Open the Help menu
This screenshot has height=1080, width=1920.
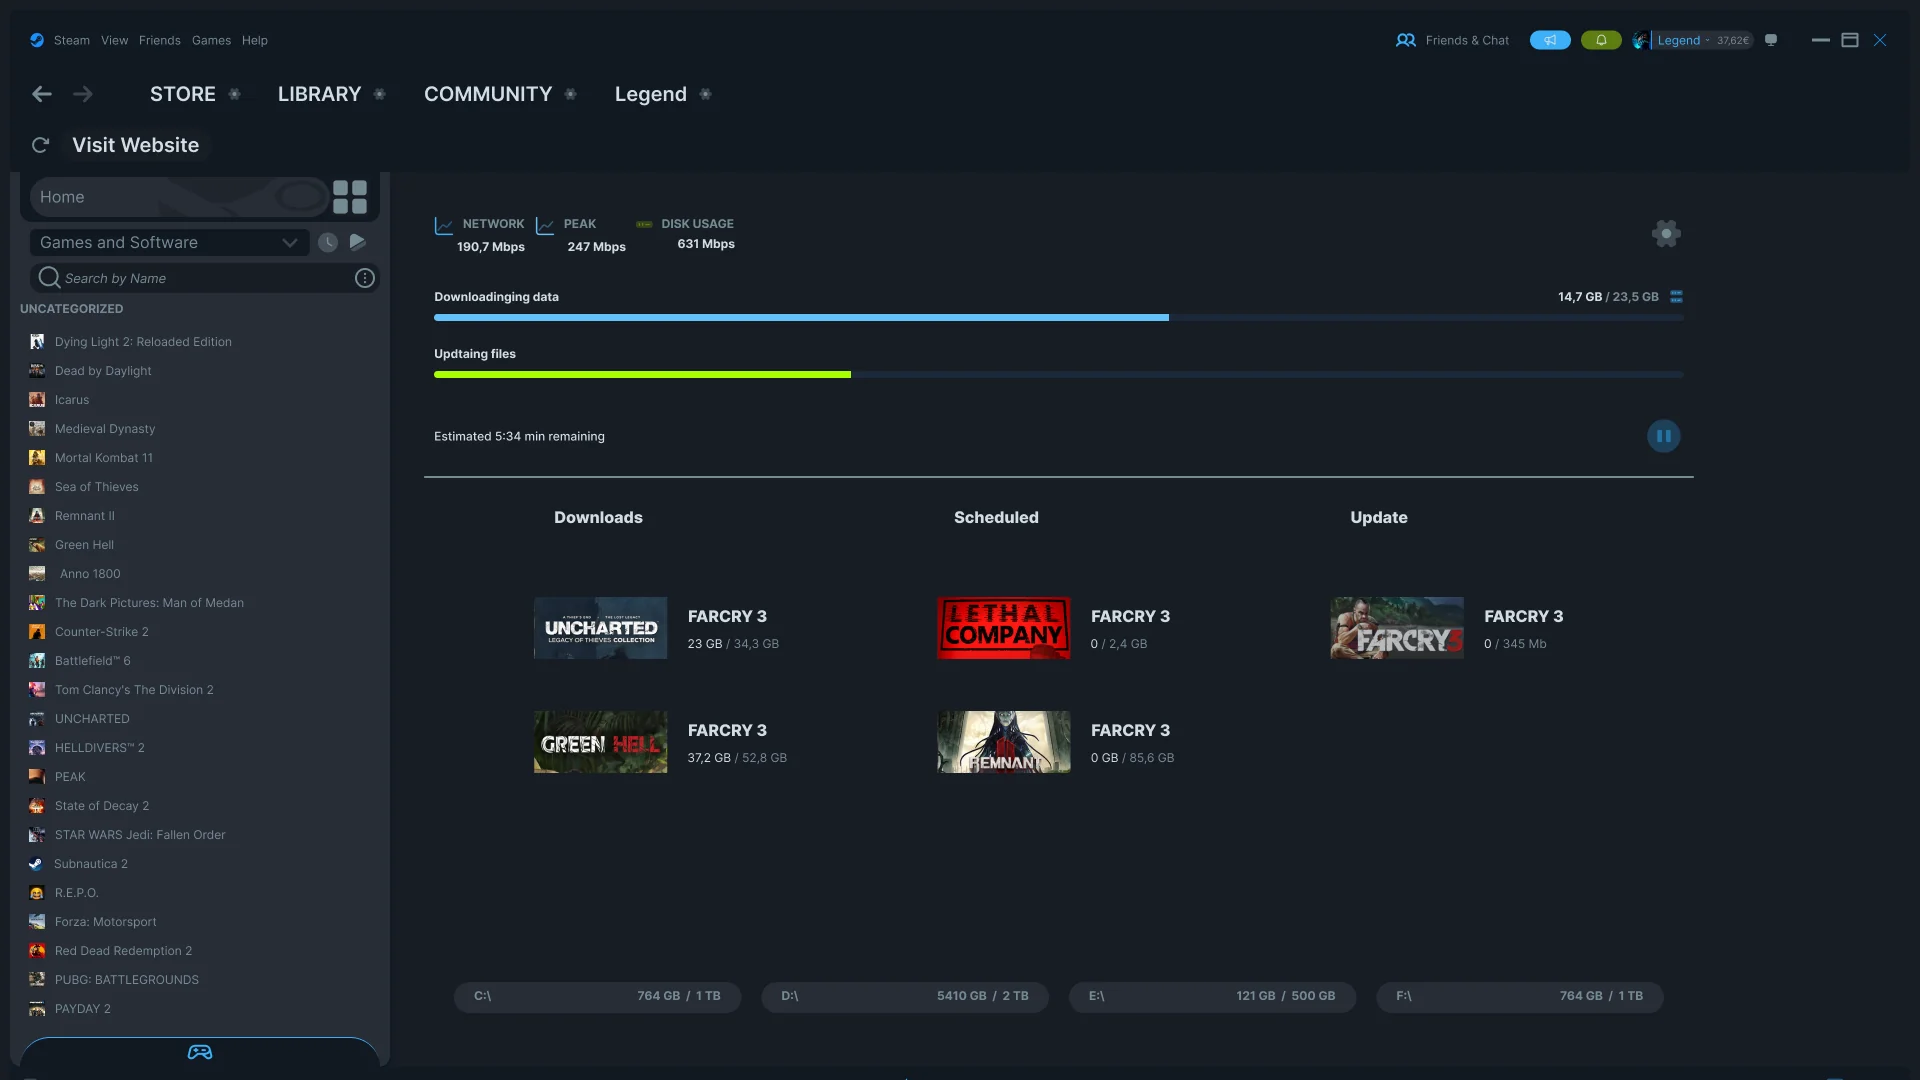click(x=255, y=40)
